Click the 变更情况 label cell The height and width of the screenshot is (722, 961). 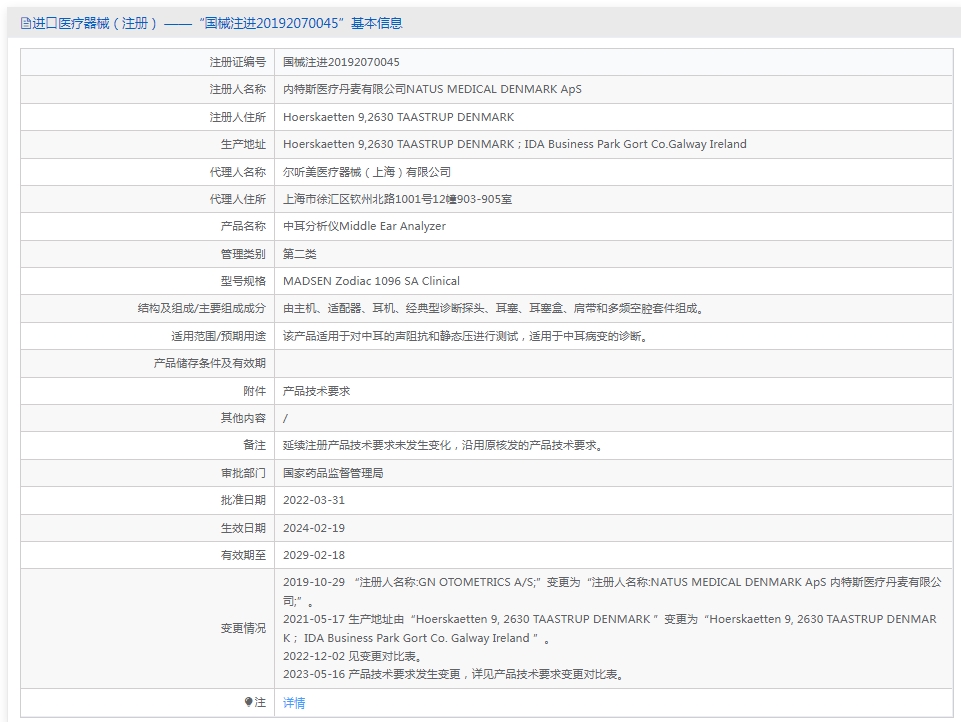(x=147, y=628)
